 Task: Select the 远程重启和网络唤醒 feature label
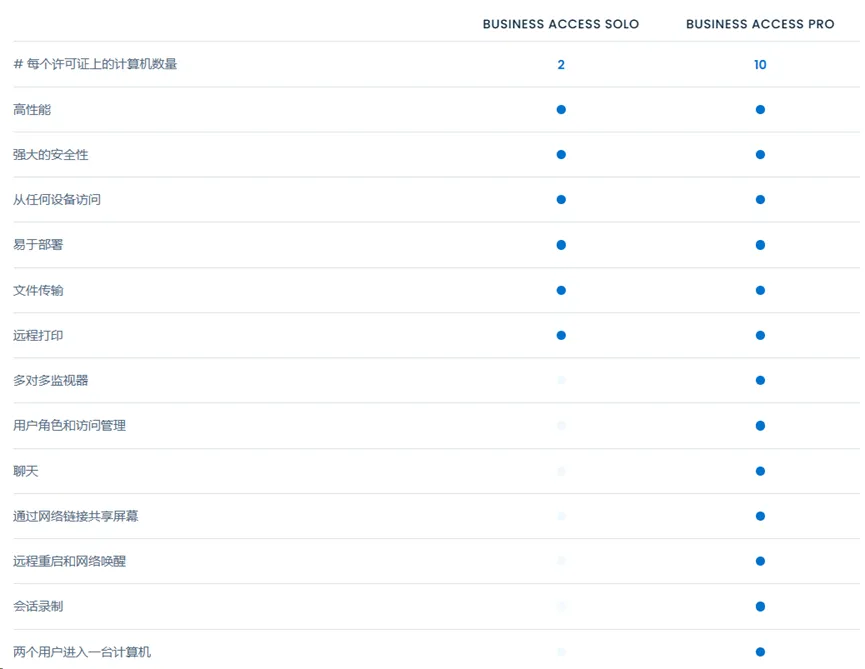pos(70,561)
